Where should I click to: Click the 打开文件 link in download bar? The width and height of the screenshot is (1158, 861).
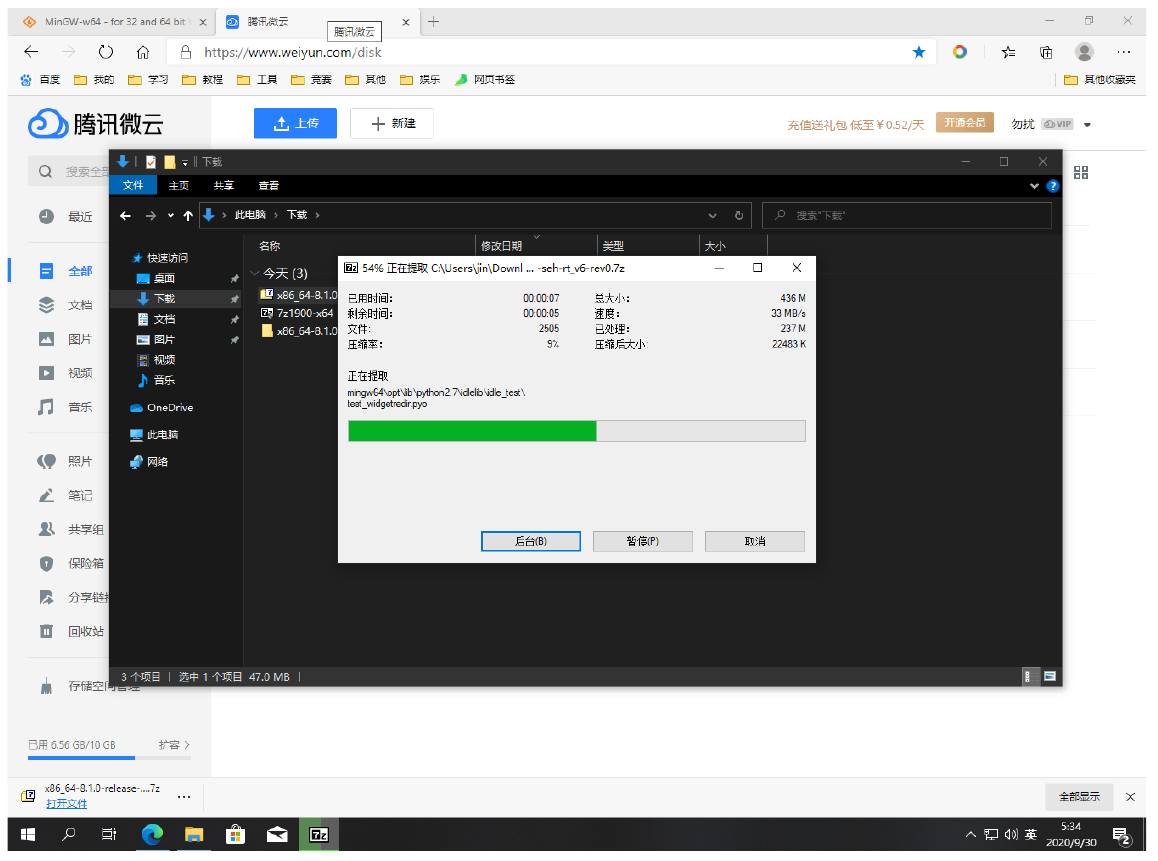coord(66,804)
